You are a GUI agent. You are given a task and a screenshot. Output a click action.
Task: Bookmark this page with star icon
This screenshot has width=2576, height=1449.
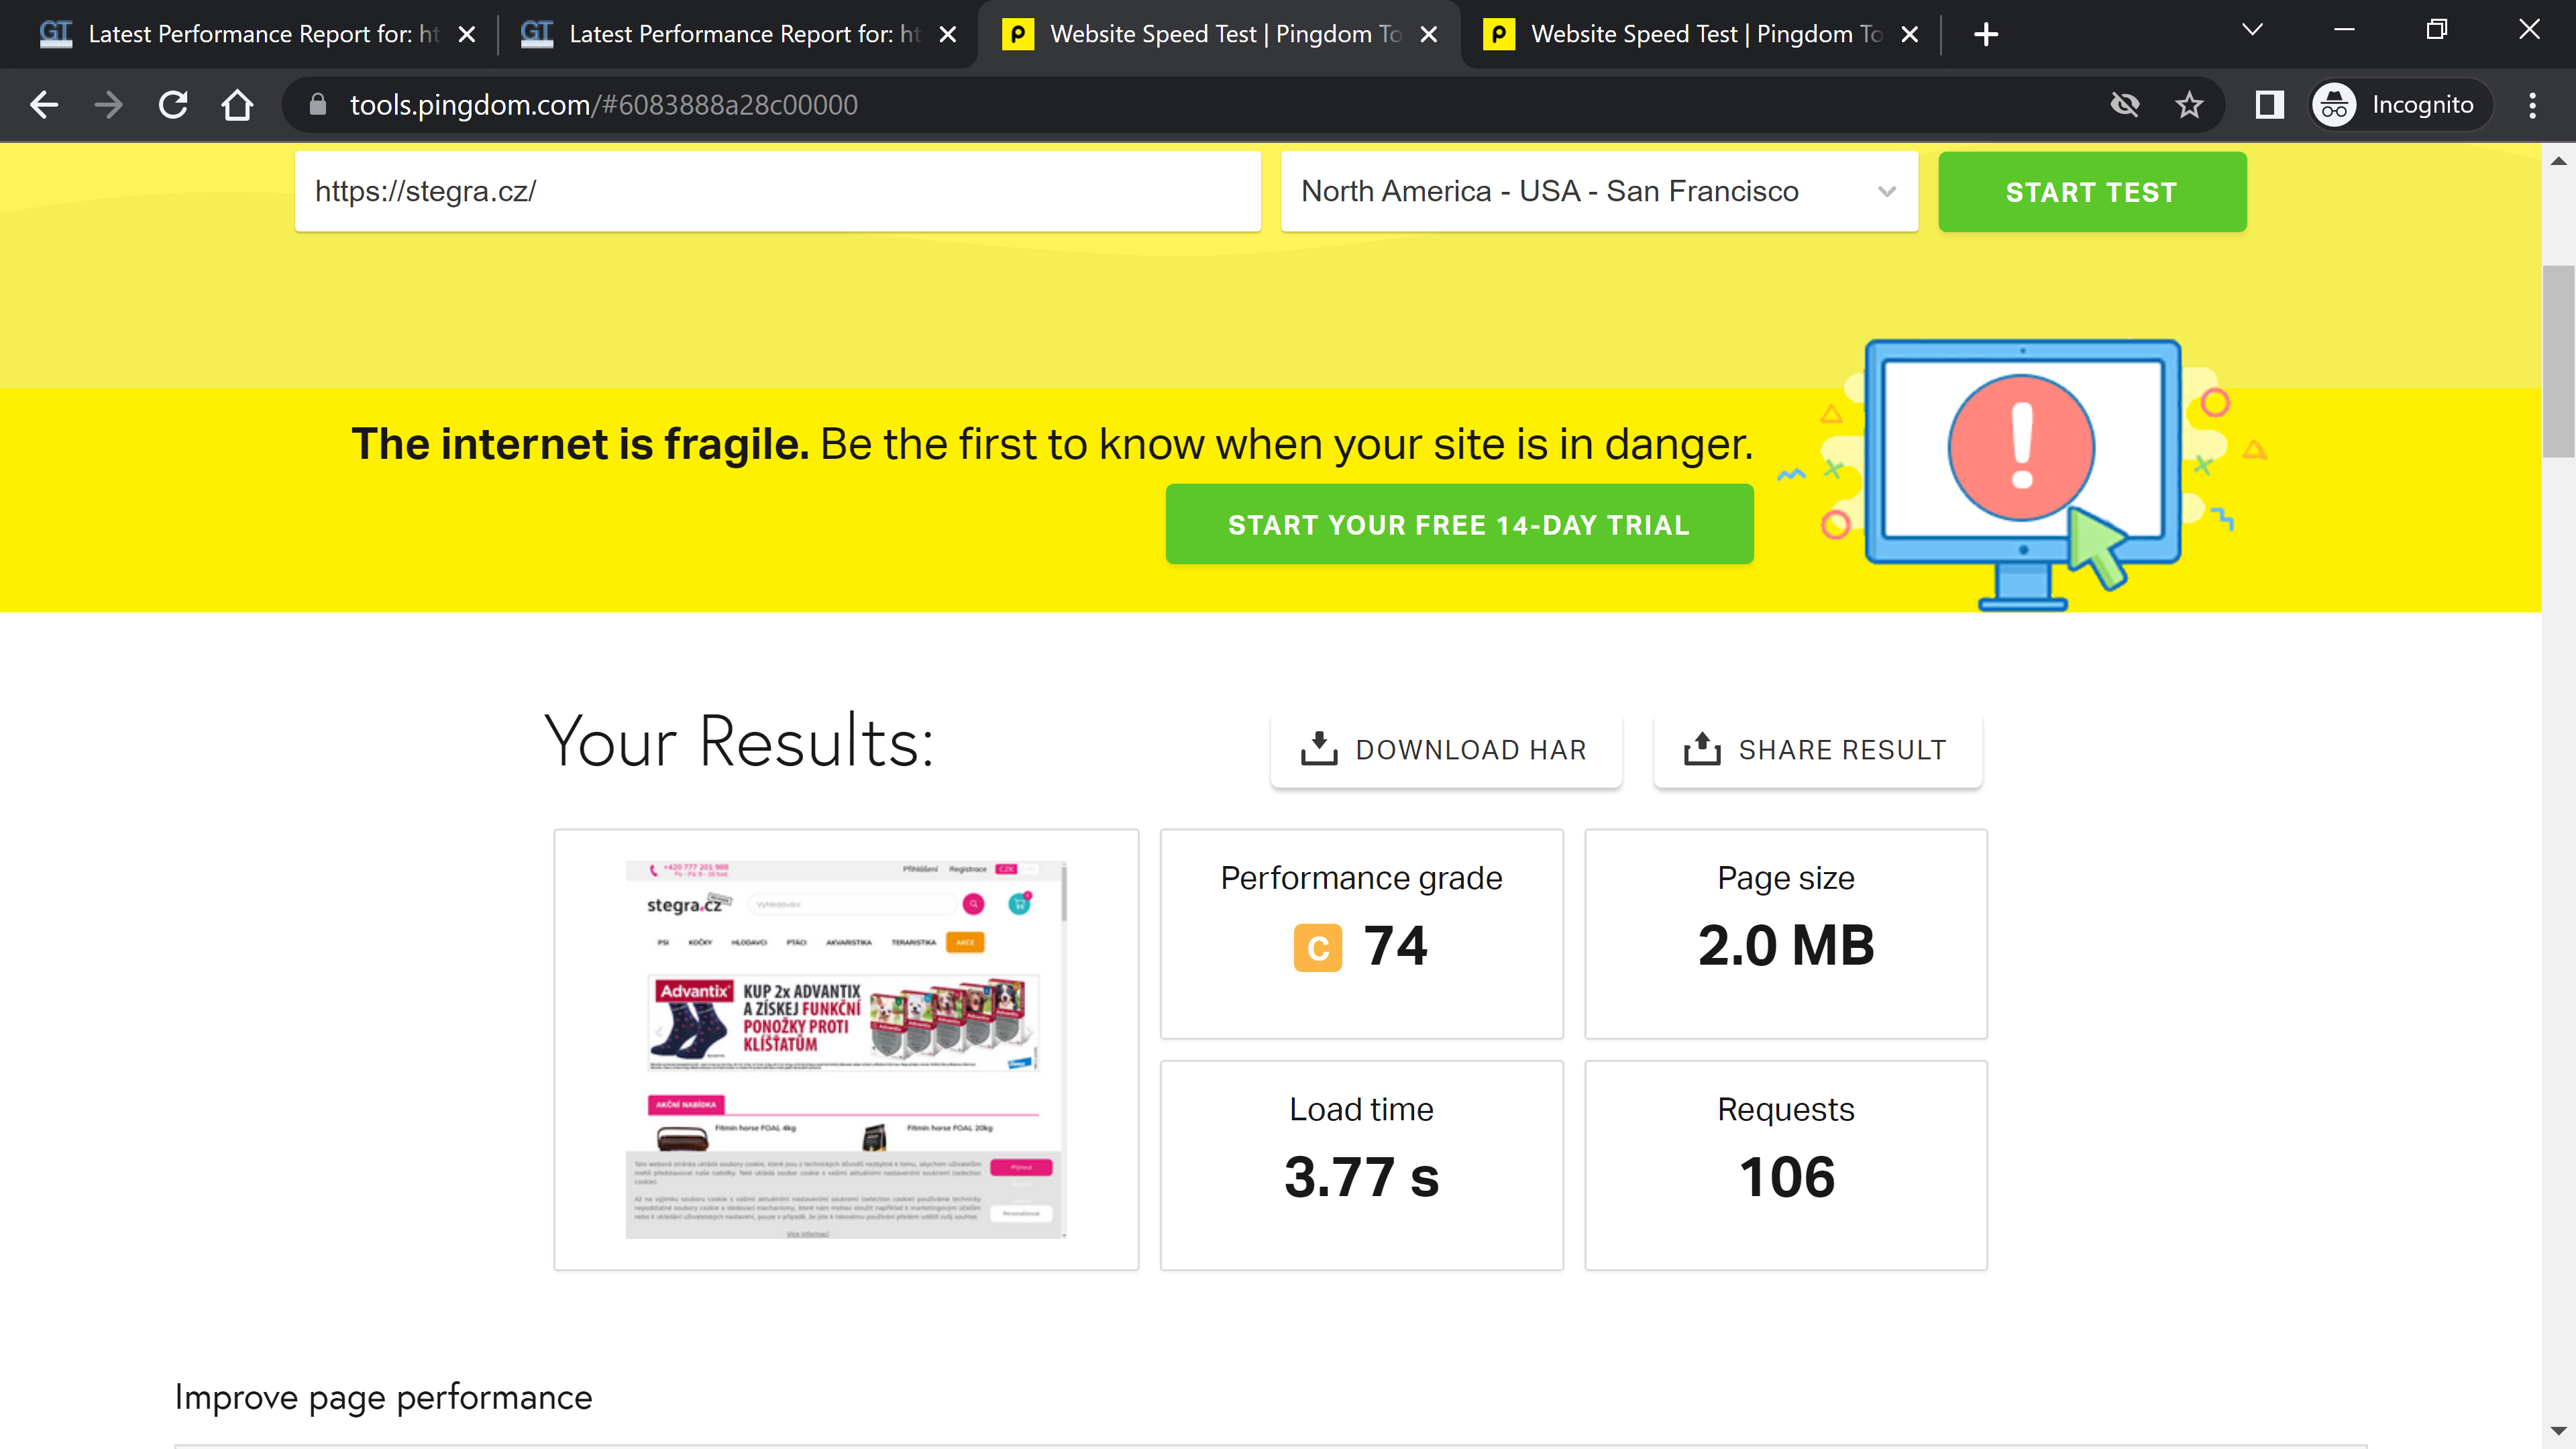pyautogui.click(x=2189, y=105)
